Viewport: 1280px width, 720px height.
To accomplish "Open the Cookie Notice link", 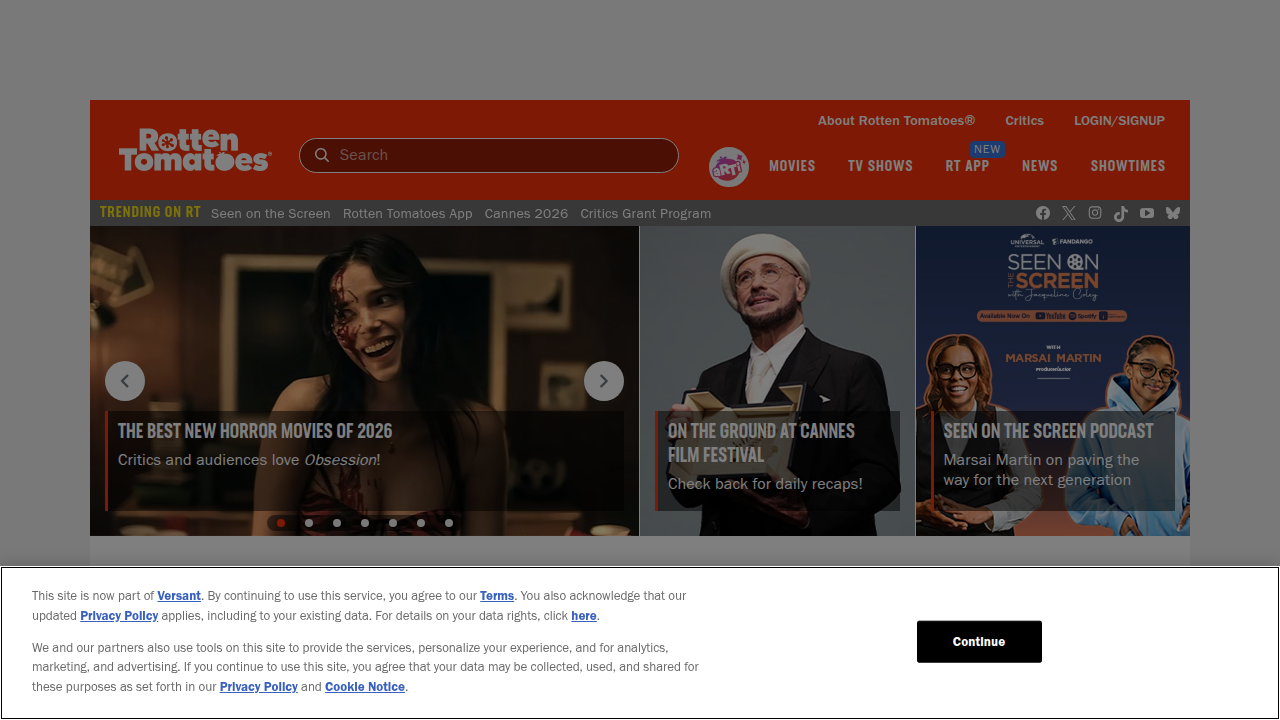I will [365, 687].
